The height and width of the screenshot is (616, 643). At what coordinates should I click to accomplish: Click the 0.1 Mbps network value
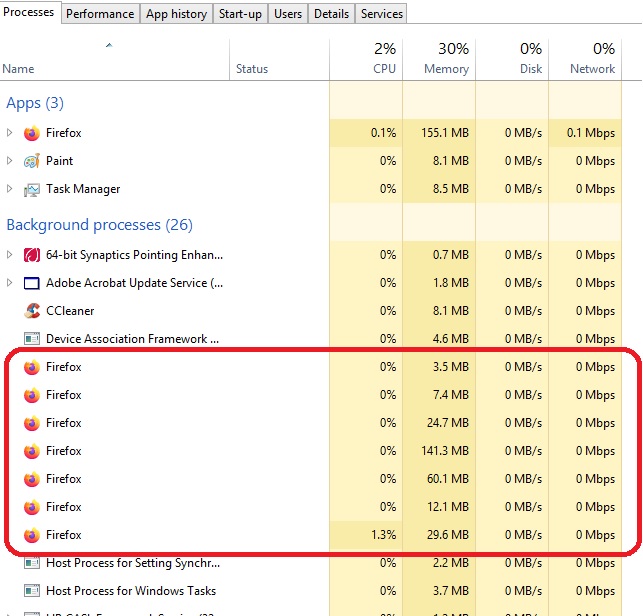click(x=591, y=133)
